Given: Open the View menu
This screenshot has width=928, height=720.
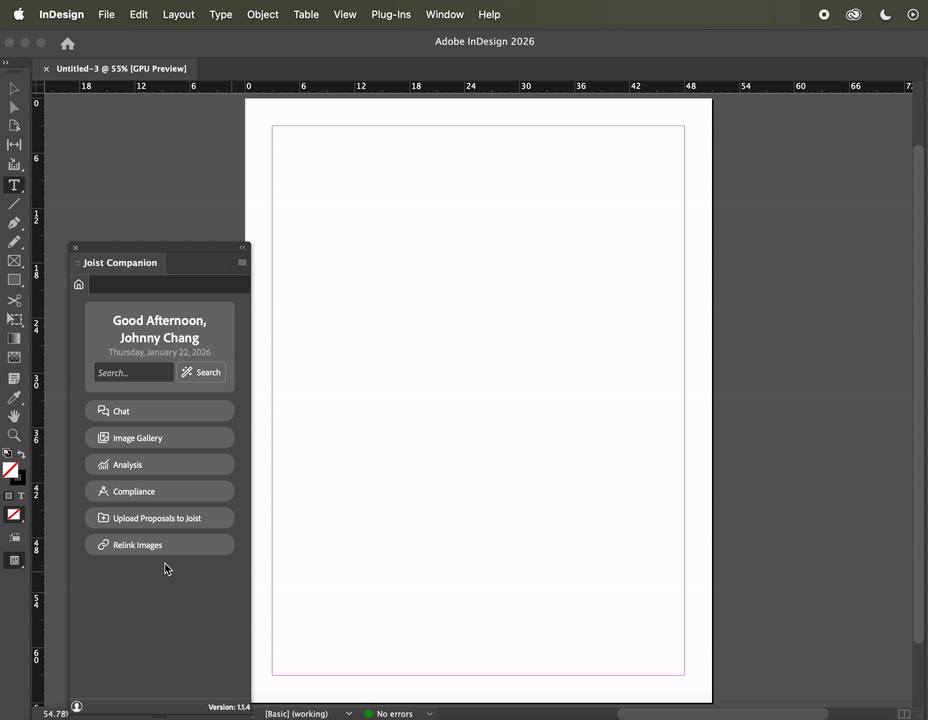Looking at the screenshot, I should pyautogui.click(x=345, y=15).
